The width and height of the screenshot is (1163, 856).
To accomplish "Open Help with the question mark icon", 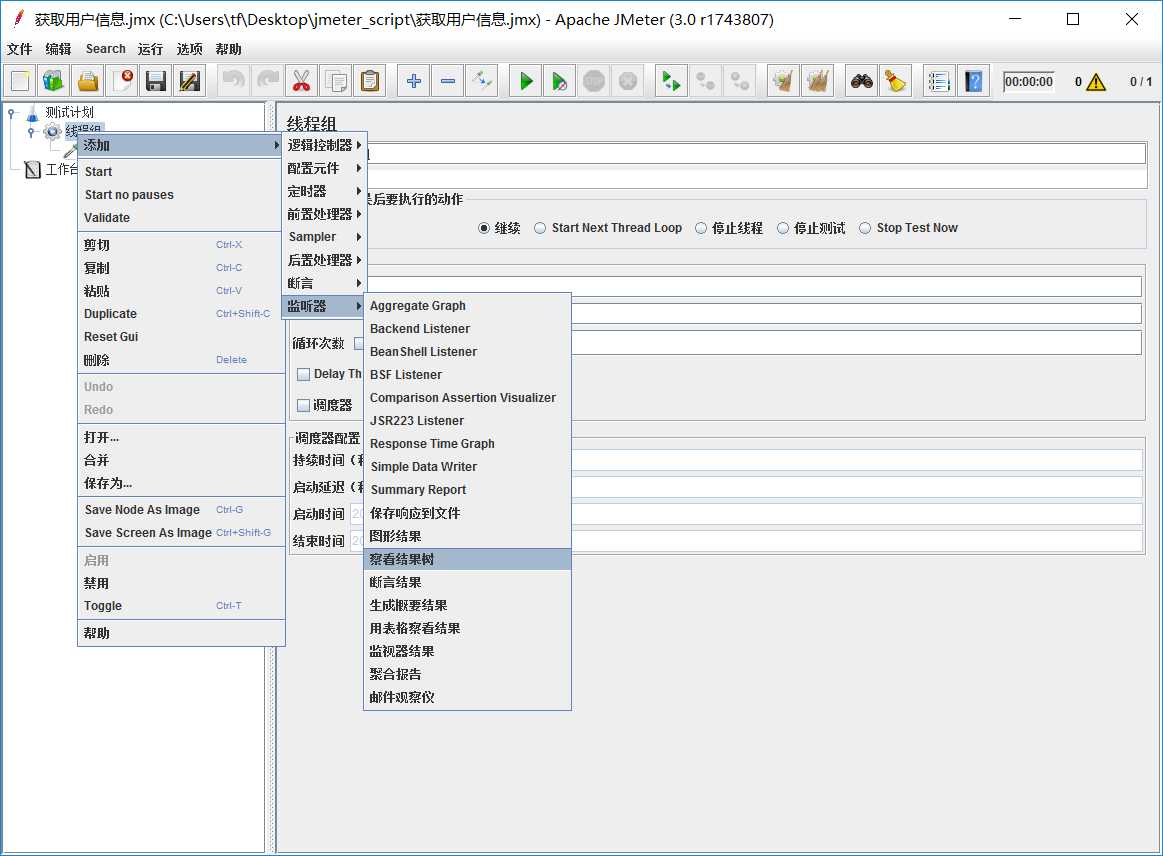I will coord(973,81).
